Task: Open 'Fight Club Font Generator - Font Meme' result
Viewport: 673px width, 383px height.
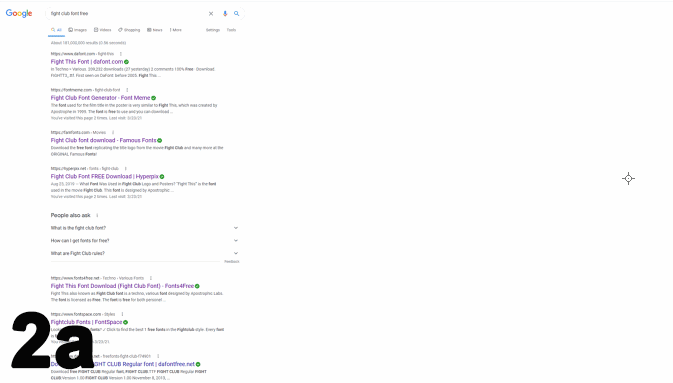Action: coord(100,98)
